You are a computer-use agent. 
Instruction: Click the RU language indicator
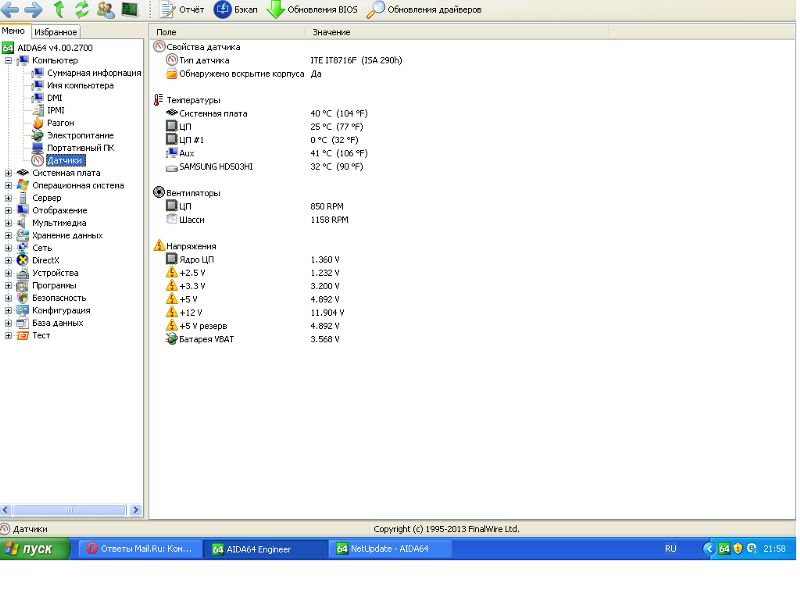click(x=670, y=549)
